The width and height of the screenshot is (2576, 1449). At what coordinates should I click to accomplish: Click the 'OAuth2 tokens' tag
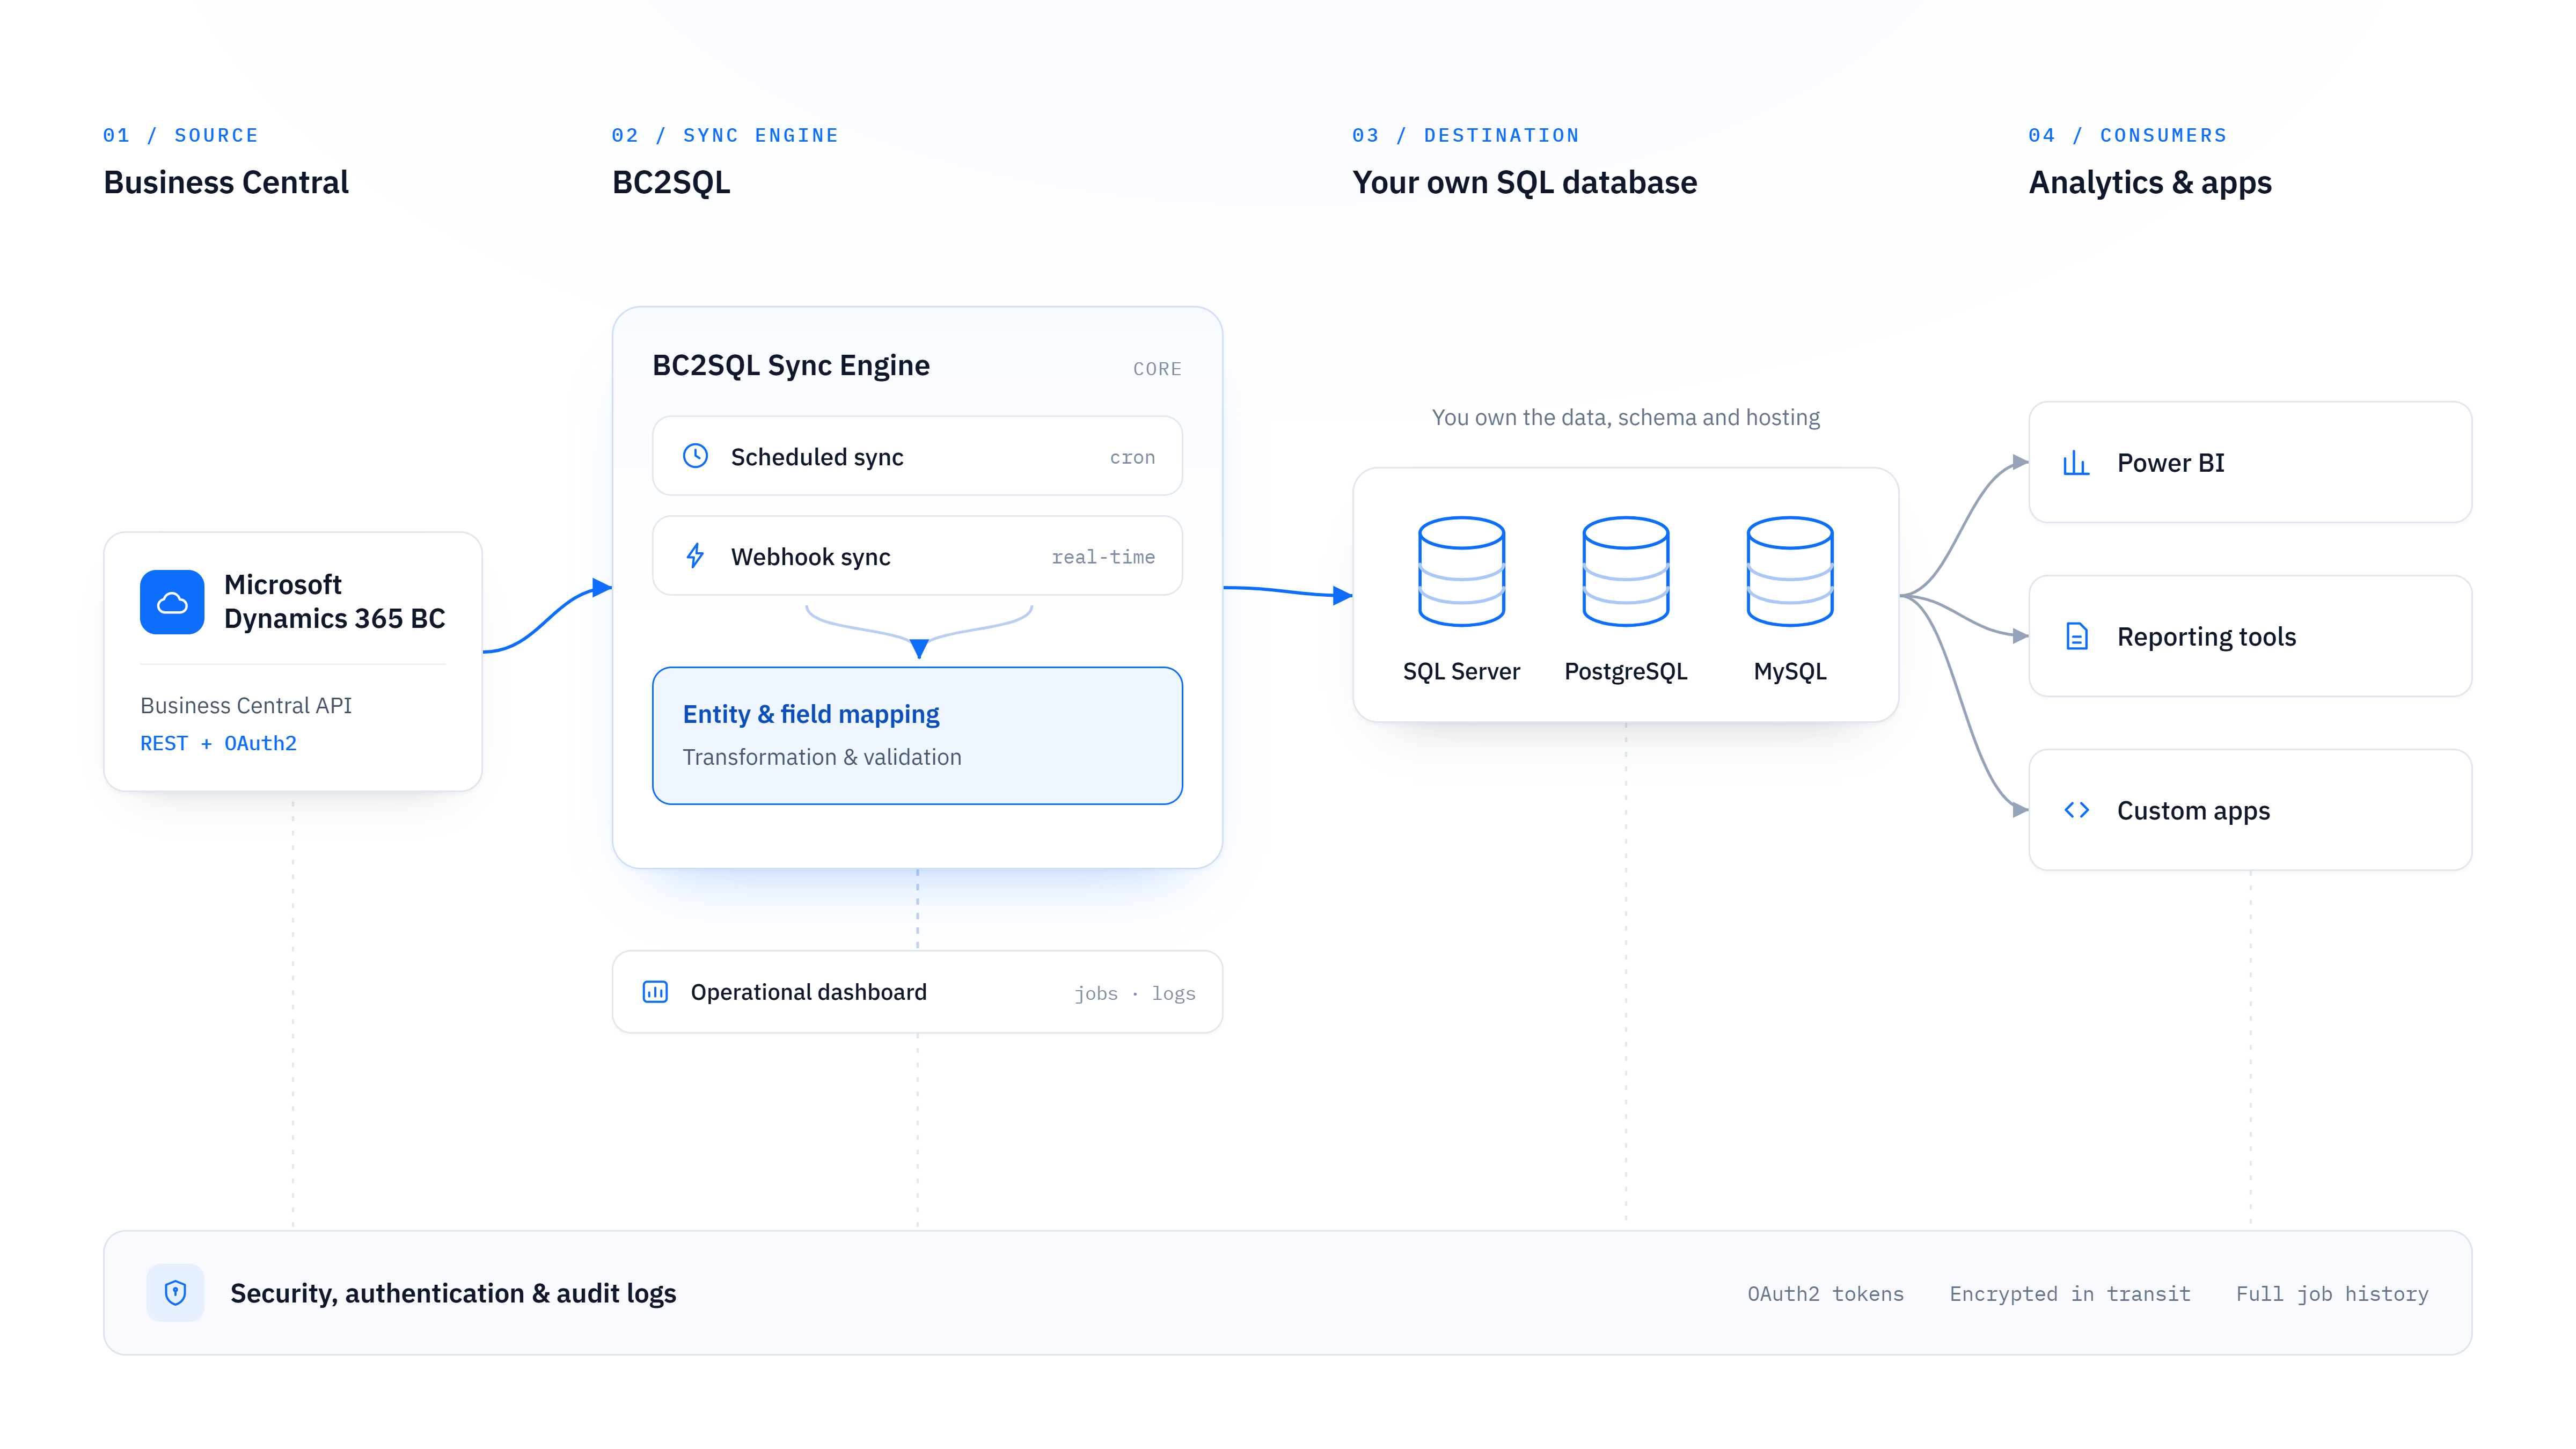pos(1825,1294)
